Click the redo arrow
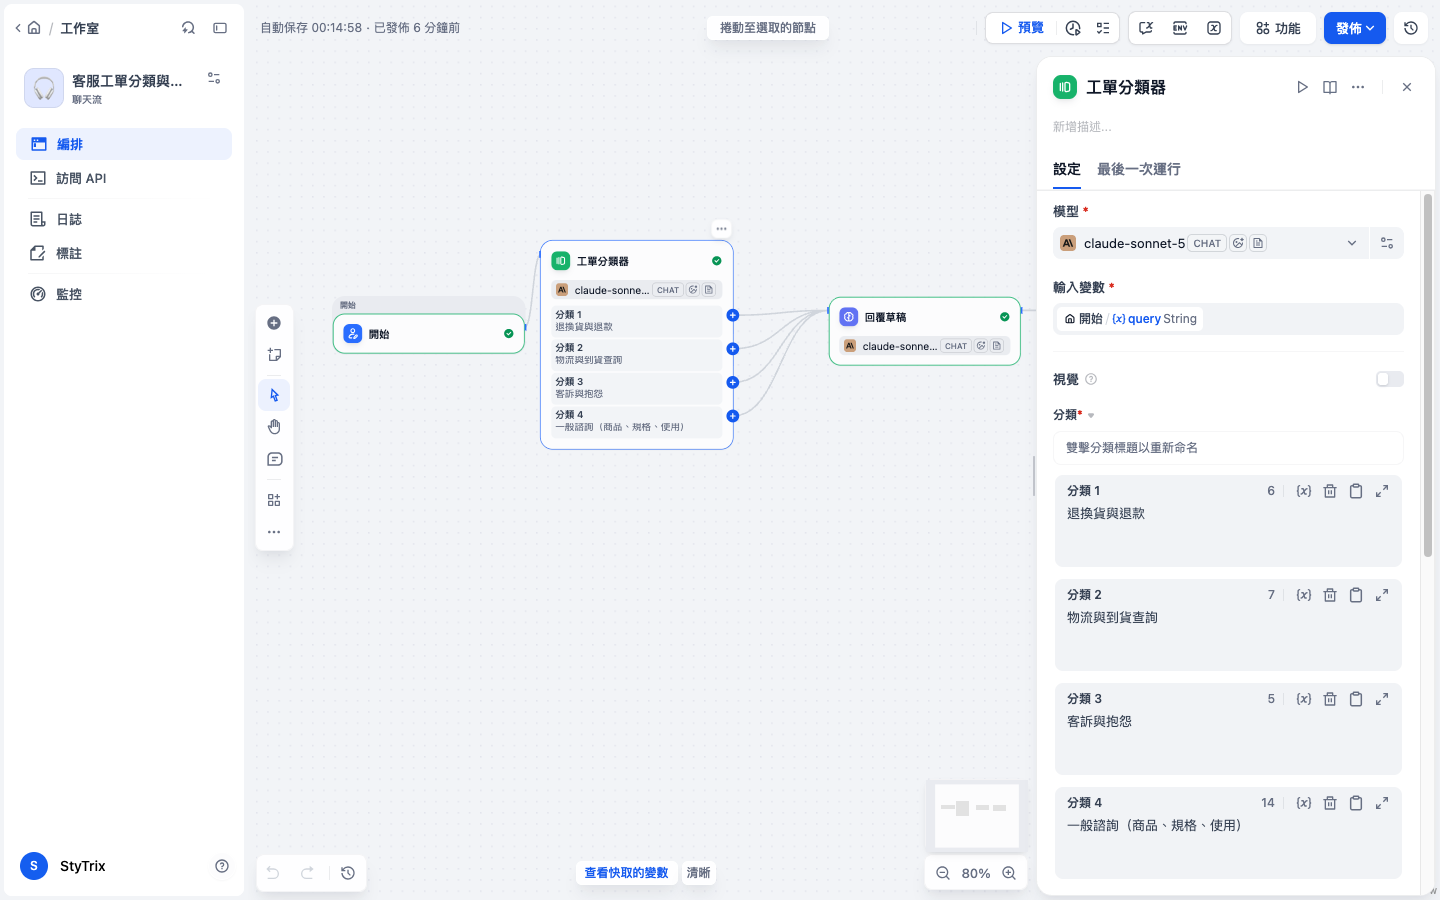 tap(308, 873)
